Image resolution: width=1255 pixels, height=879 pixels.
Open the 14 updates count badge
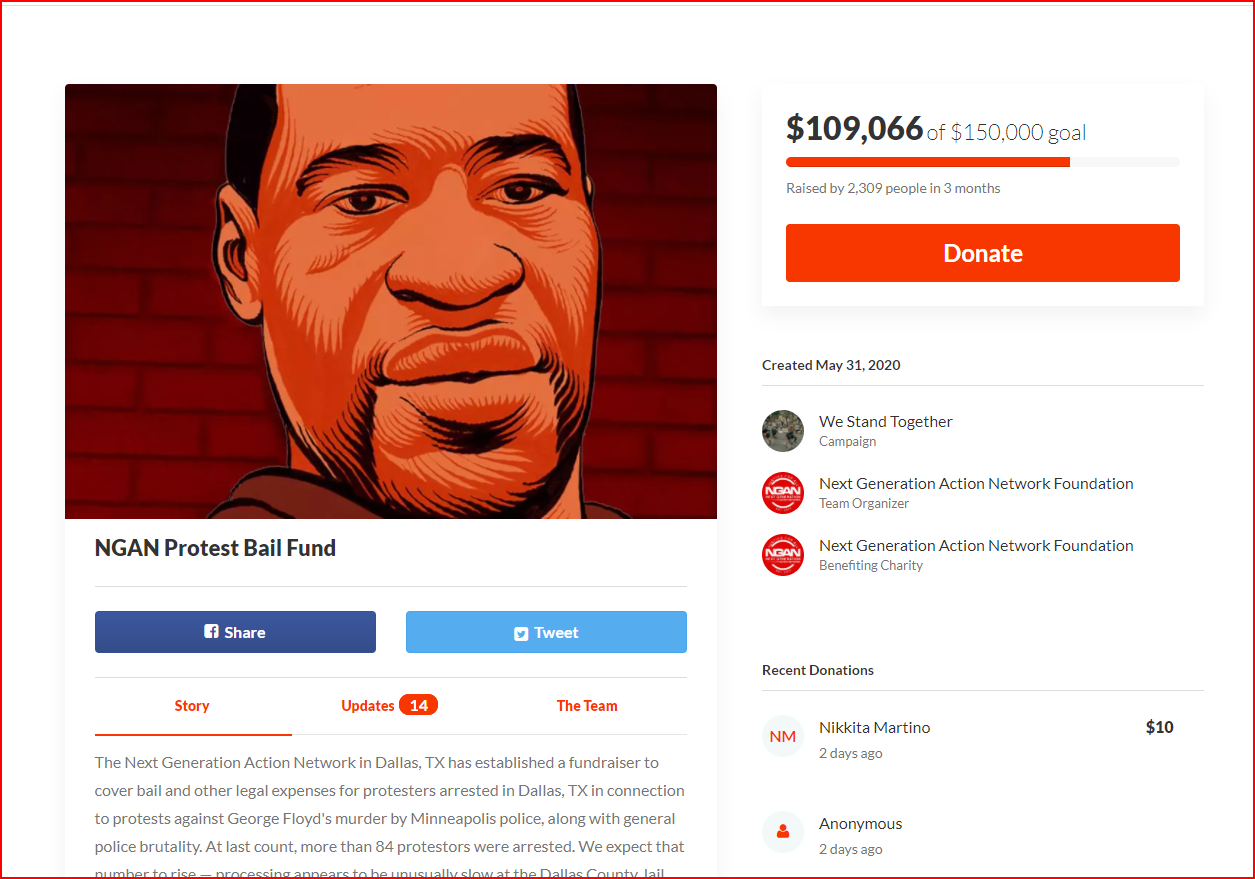pos(418,705)
